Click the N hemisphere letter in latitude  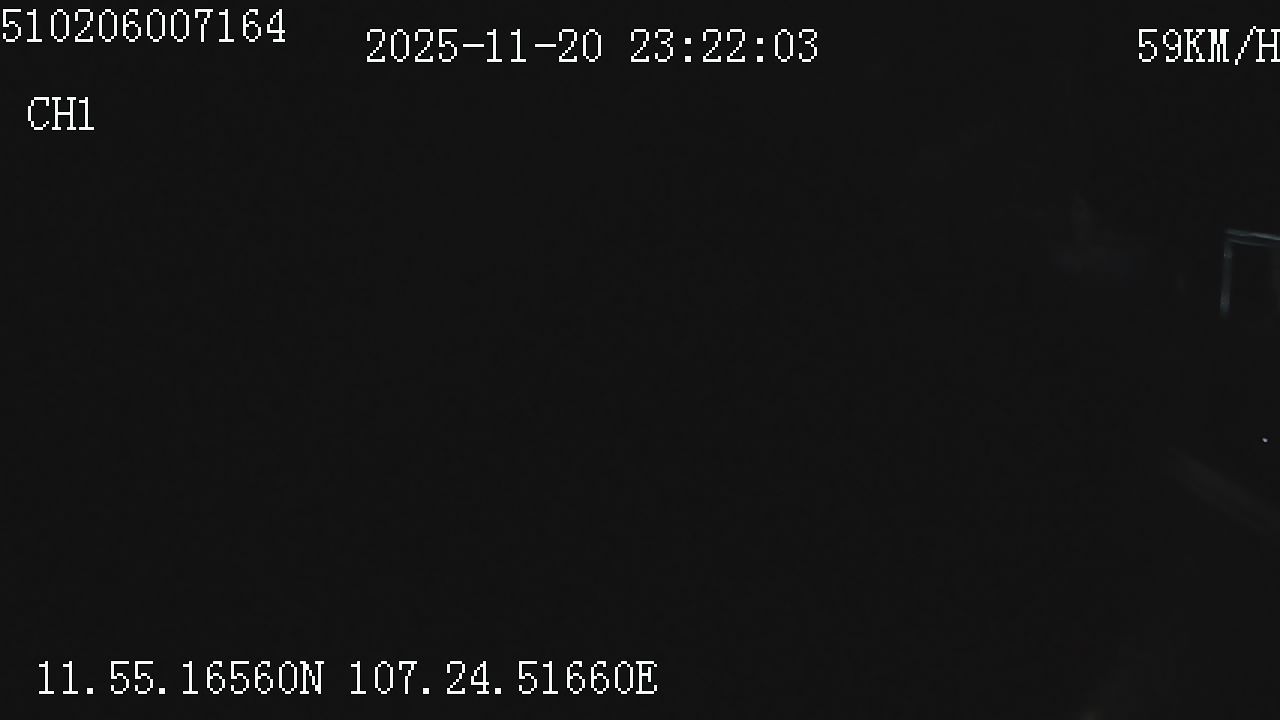[312, 679]
